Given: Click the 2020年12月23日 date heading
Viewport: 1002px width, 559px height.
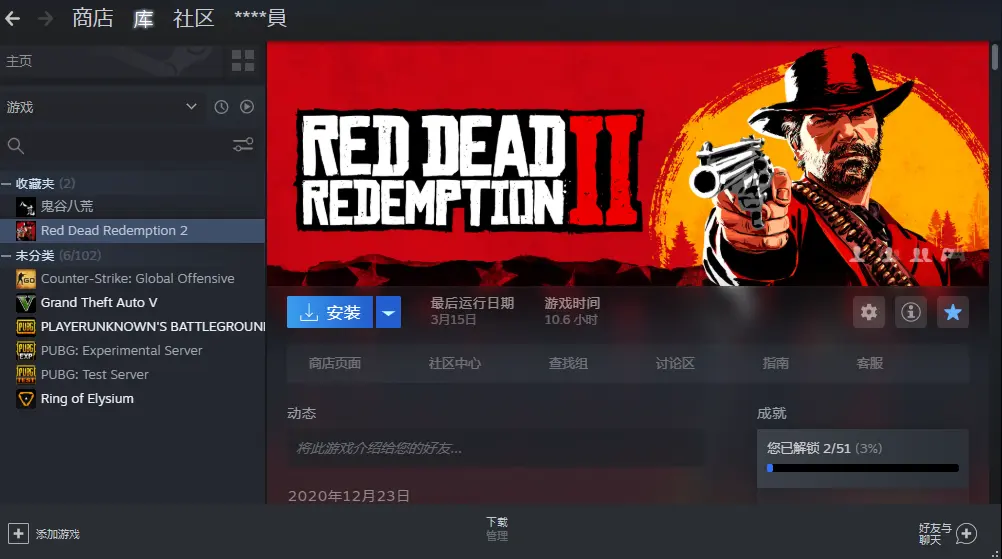Looking at the screenshot, I should pyautogui.click(x=349, y=496).
